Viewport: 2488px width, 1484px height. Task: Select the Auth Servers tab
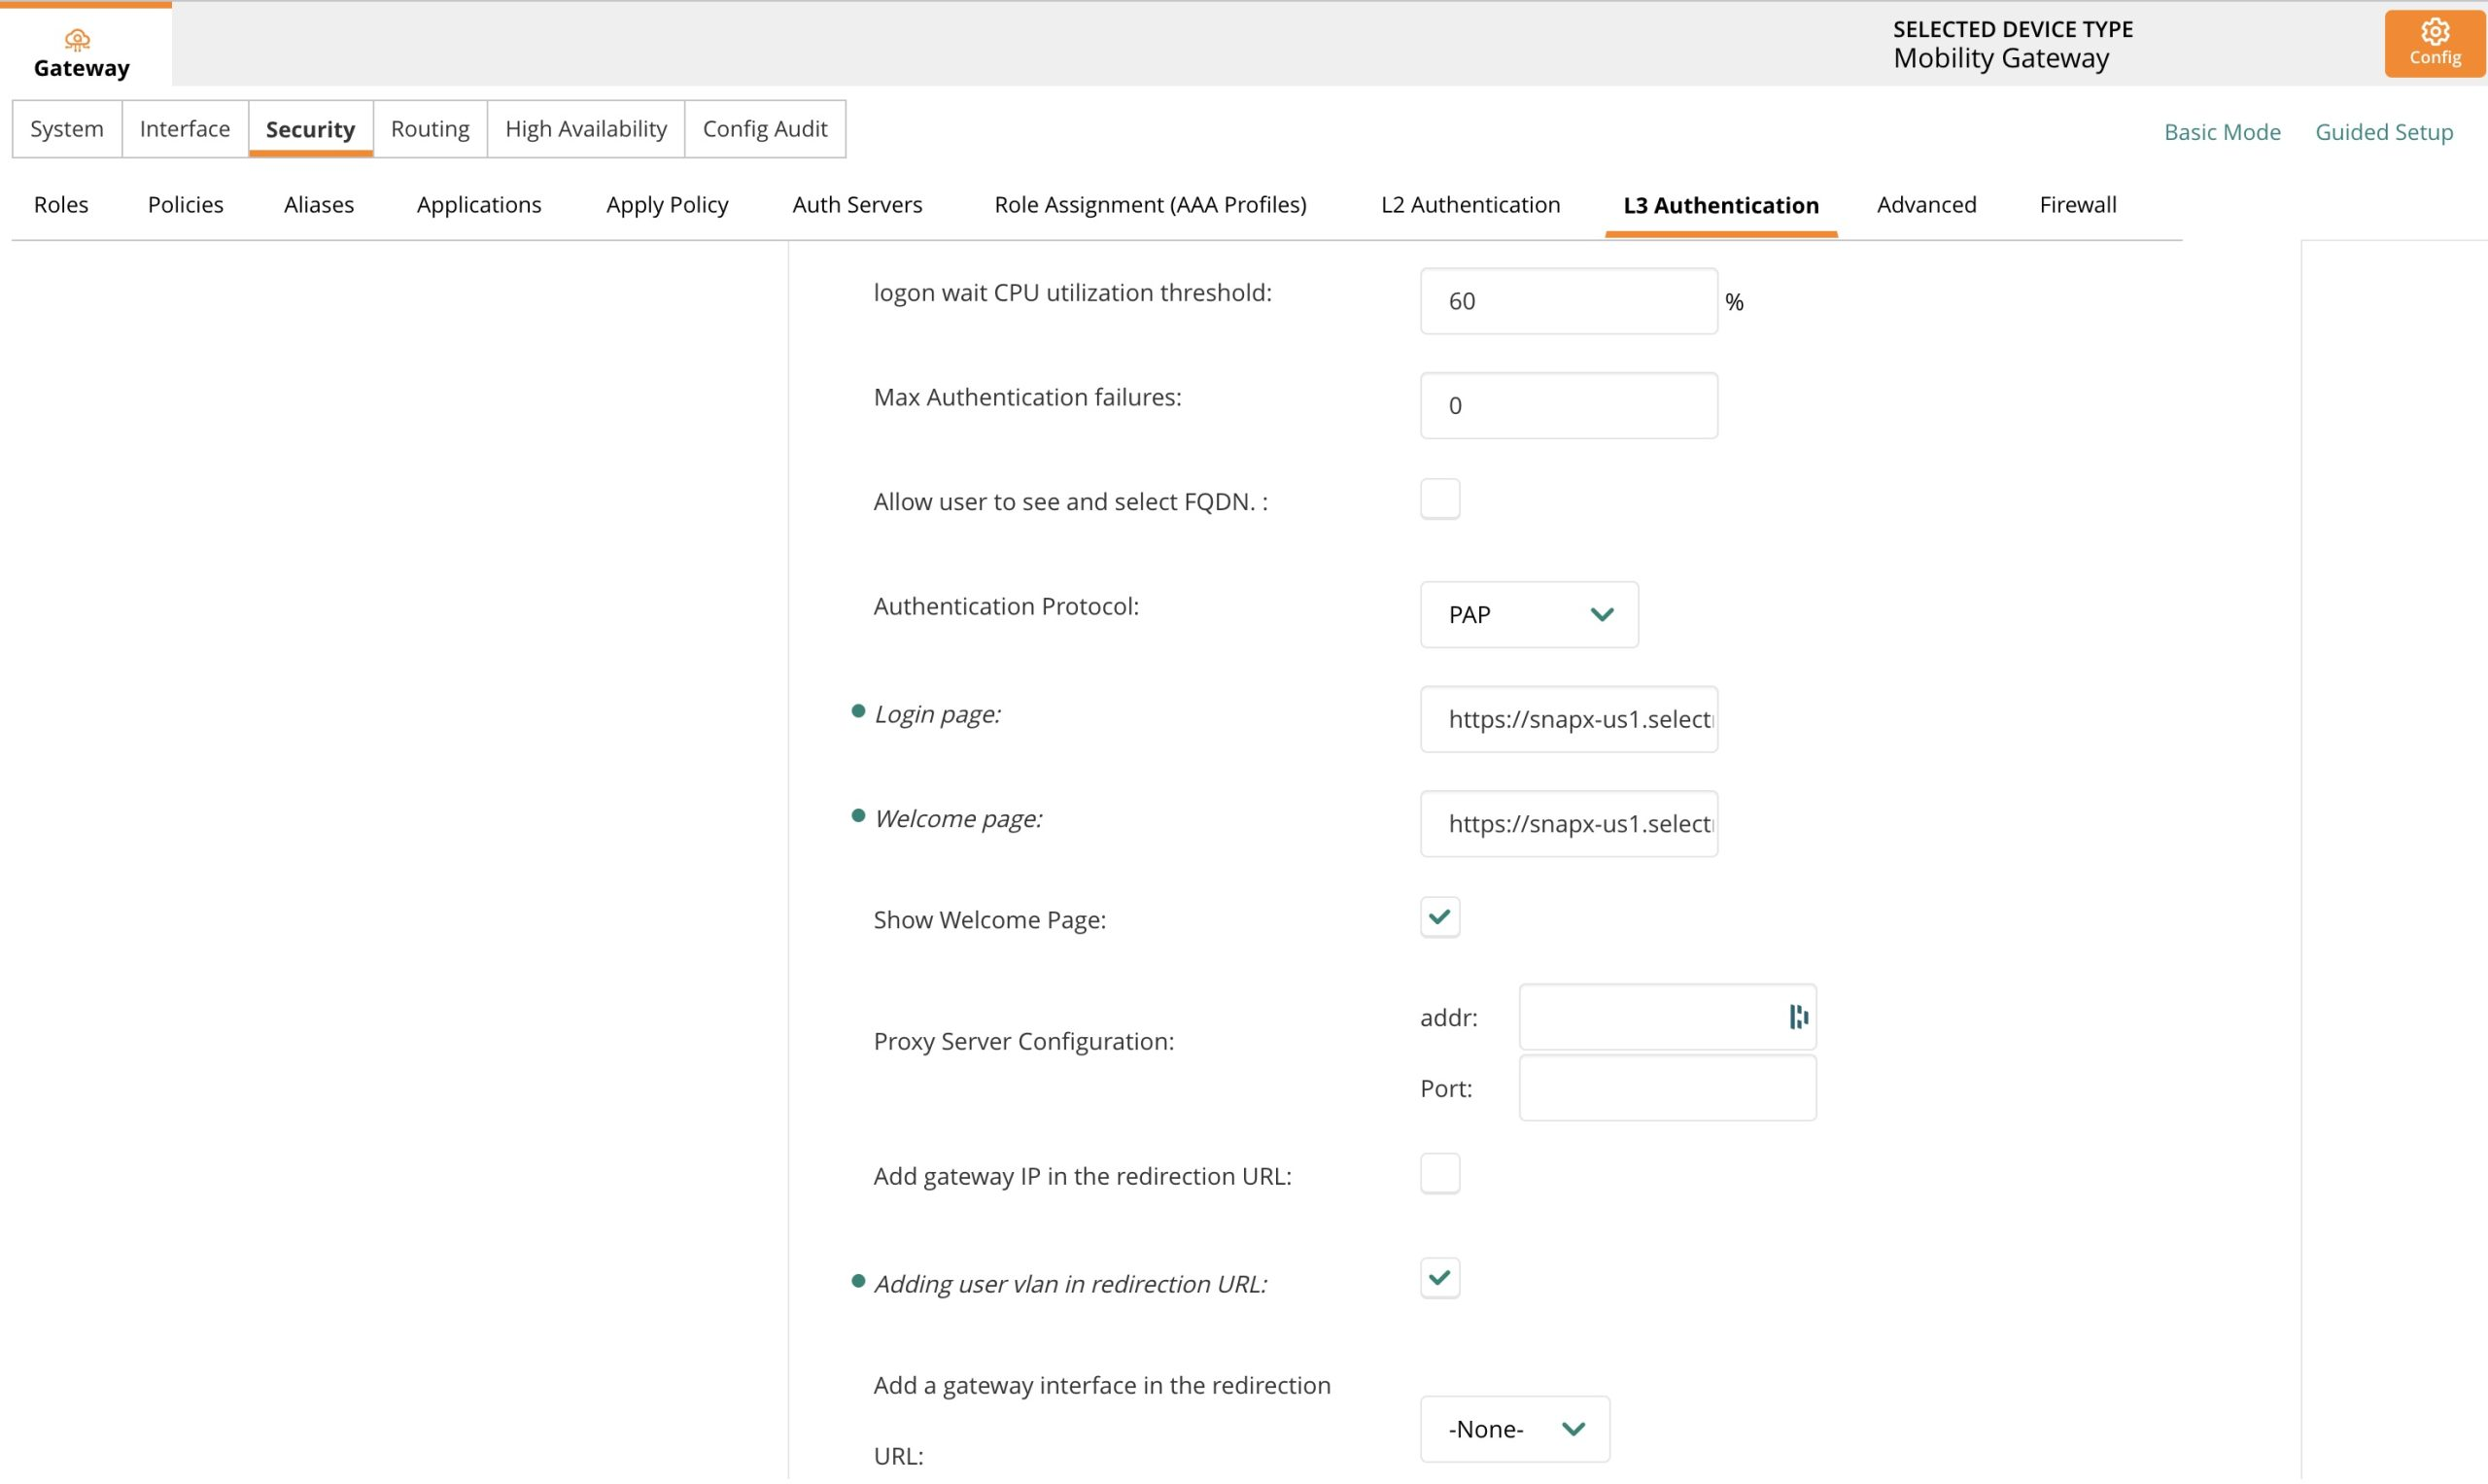(x=857, y=205)
